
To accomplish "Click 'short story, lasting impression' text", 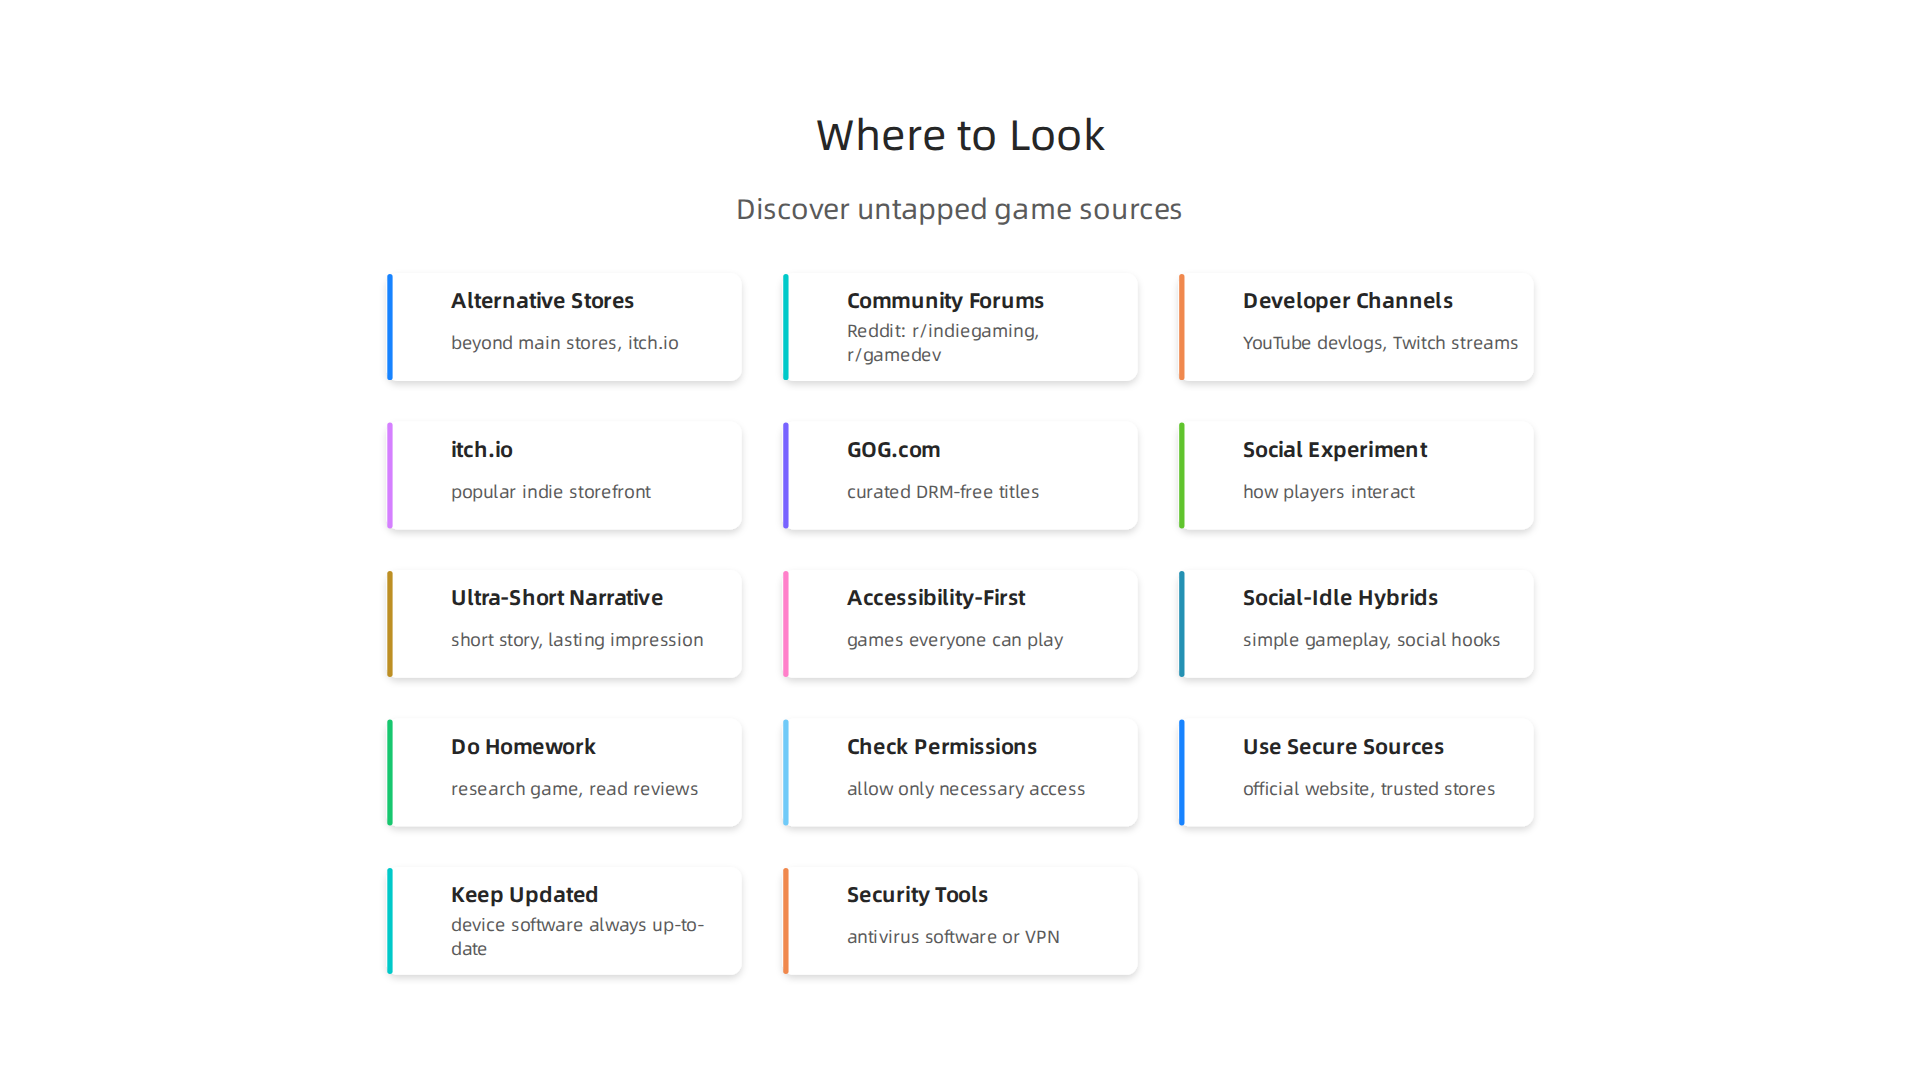I will pyautogui.click(x=576, y=640).
